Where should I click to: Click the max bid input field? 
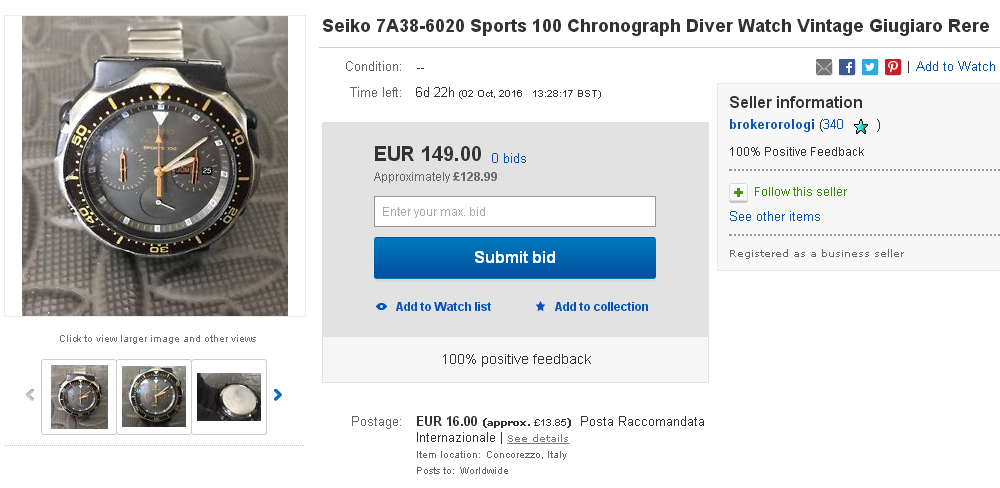click(515, 212)
